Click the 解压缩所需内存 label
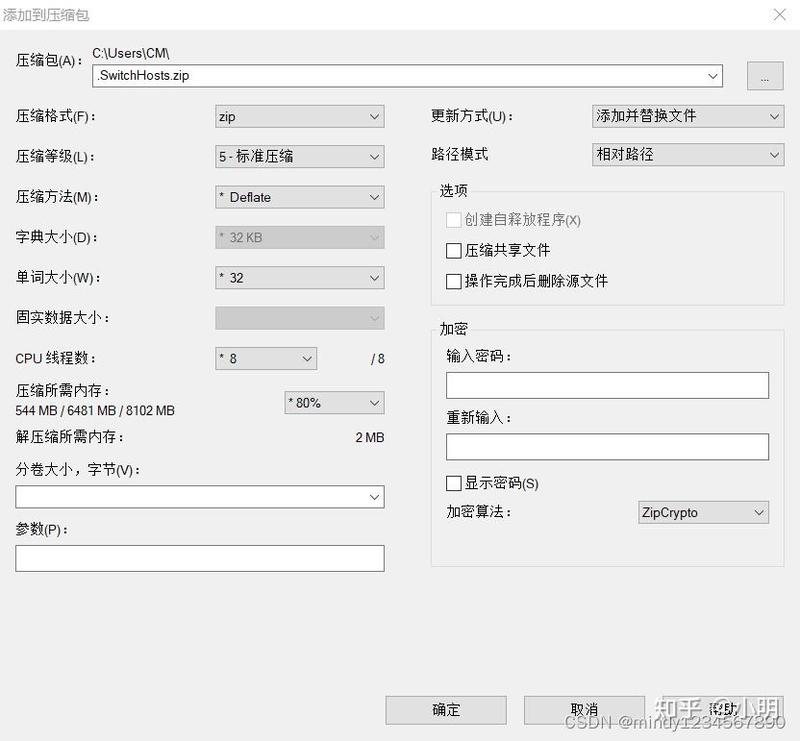Image resolution: width=800 pixels, height=741 pixels. point(69,437)
